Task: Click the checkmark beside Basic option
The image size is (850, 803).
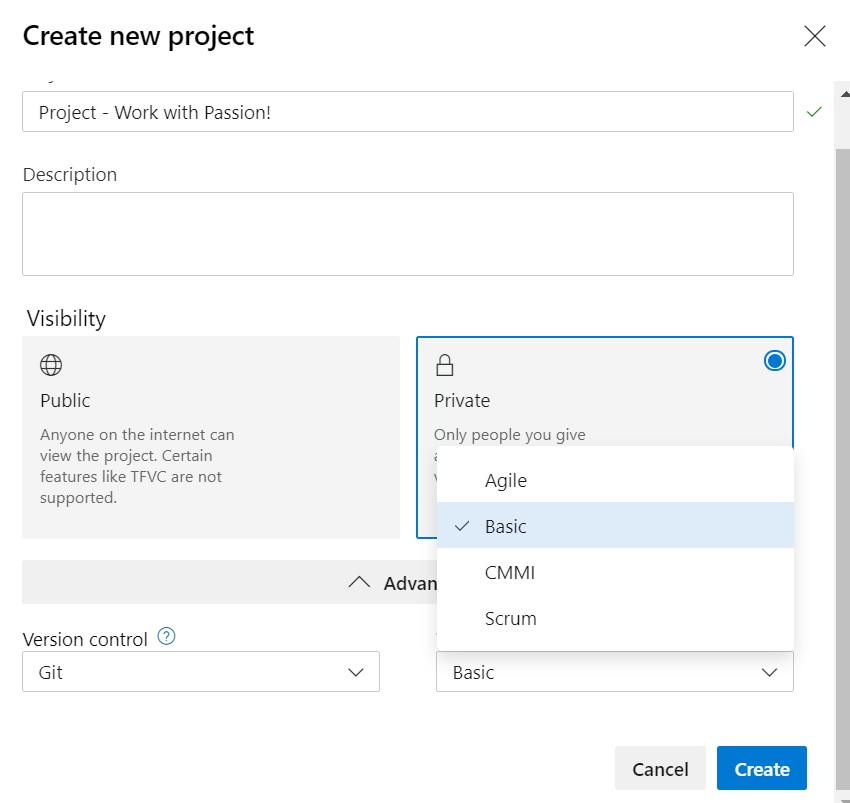Action: point(462,526)
